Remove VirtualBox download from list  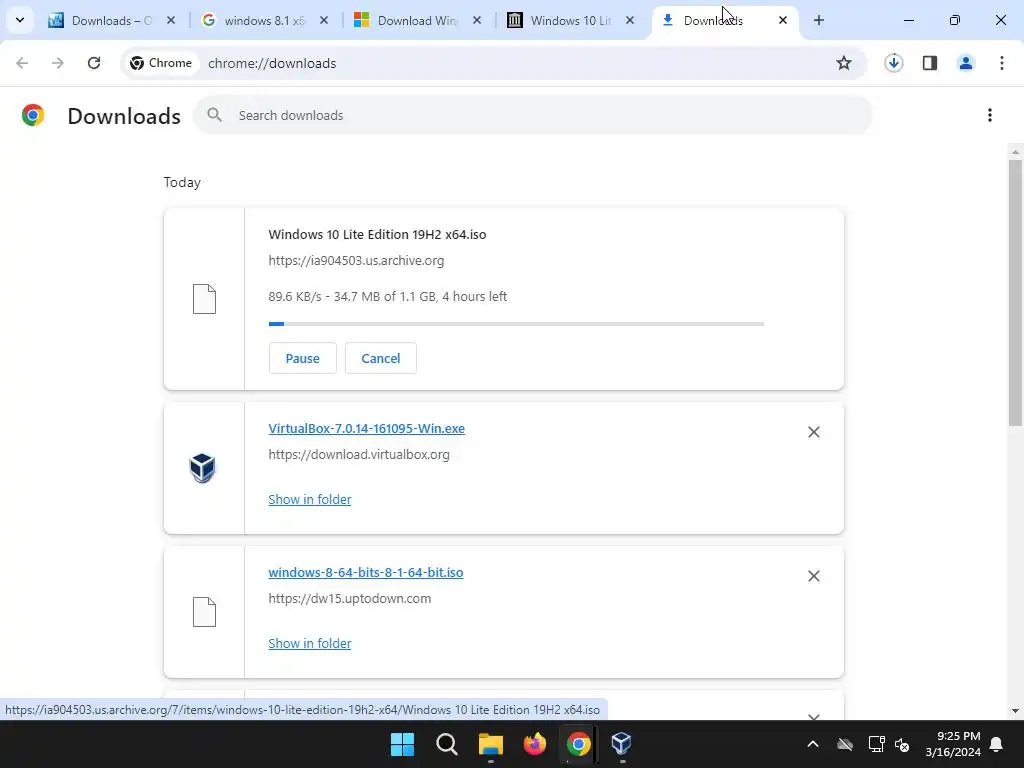coord(814,432)
